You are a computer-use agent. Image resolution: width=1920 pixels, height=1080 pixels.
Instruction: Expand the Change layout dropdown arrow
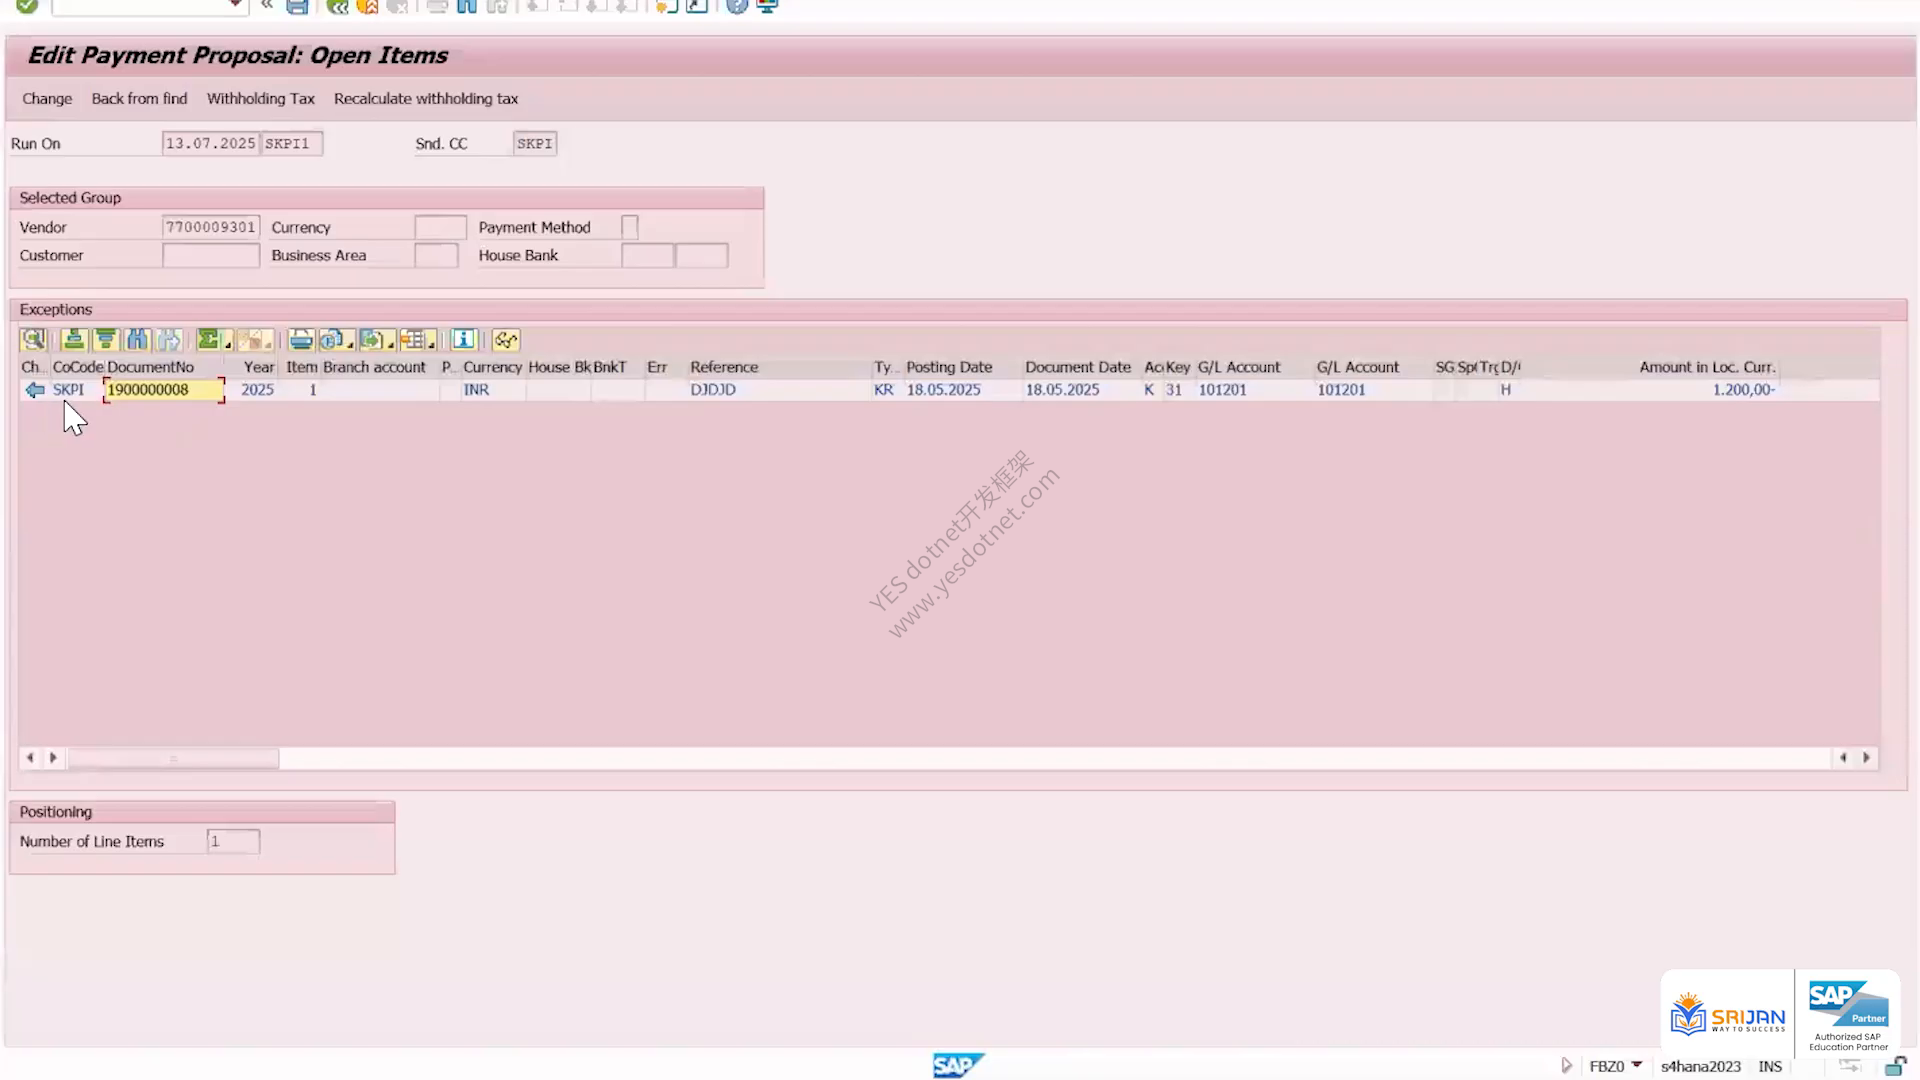431,345
